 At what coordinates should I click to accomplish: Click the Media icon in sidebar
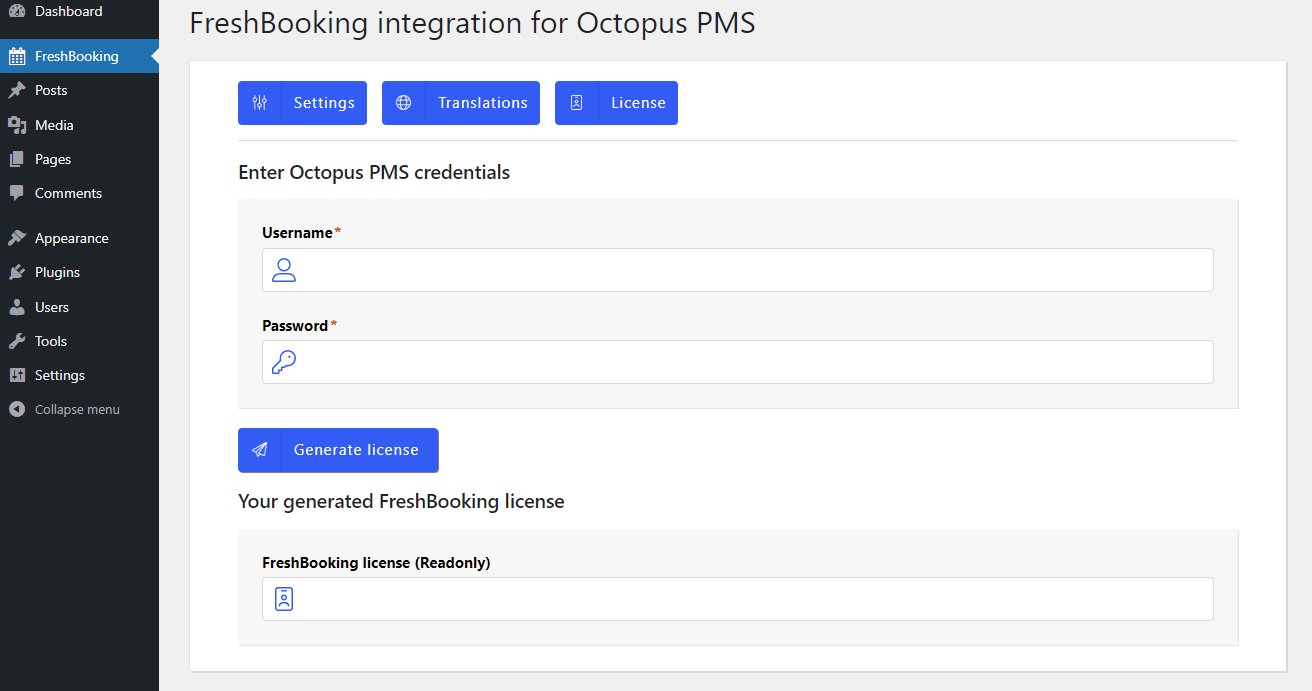point(17,125)
